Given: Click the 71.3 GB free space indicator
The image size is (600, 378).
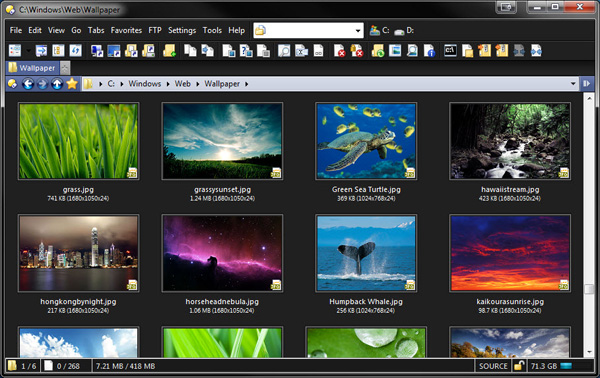Looking at the screenshot, I should (x=551, y=366).
